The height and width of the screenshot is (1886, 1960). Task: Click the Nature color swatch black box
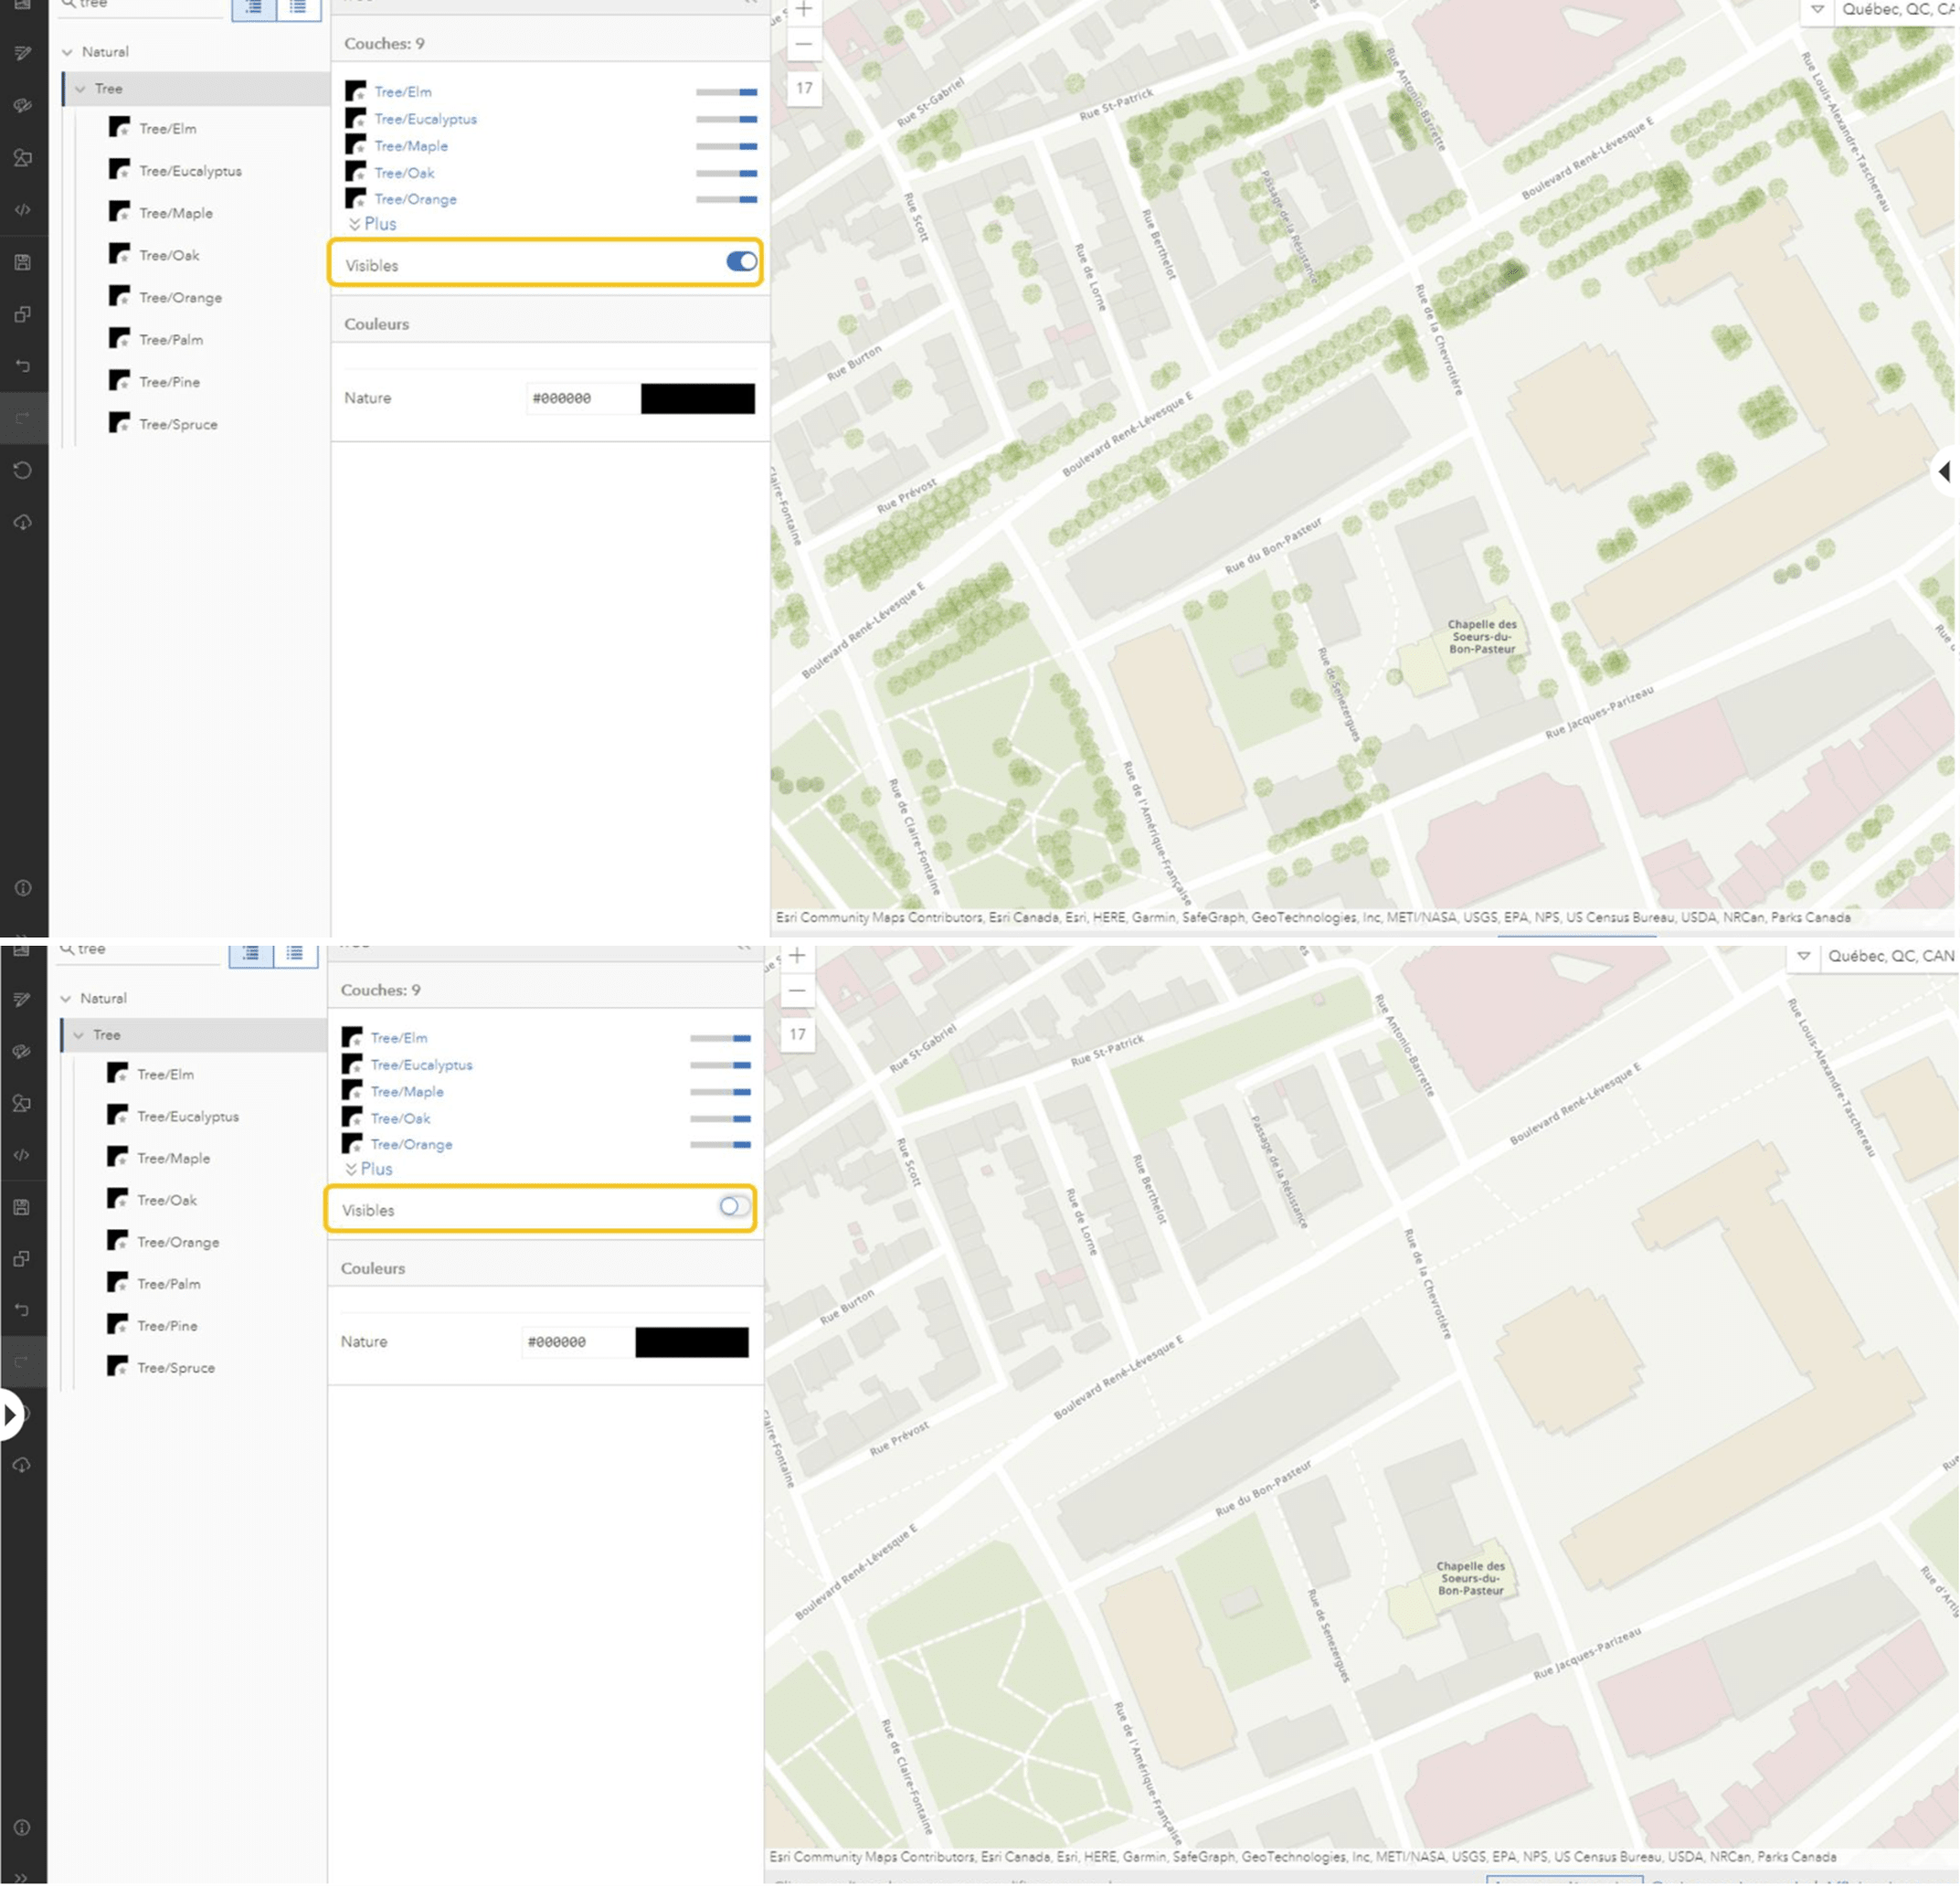pos(693,399)
